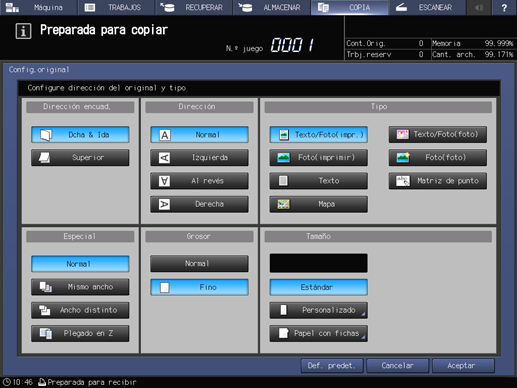Go to the ALMACENAR tab
The image size is (517, 388).
pos(272,7)
